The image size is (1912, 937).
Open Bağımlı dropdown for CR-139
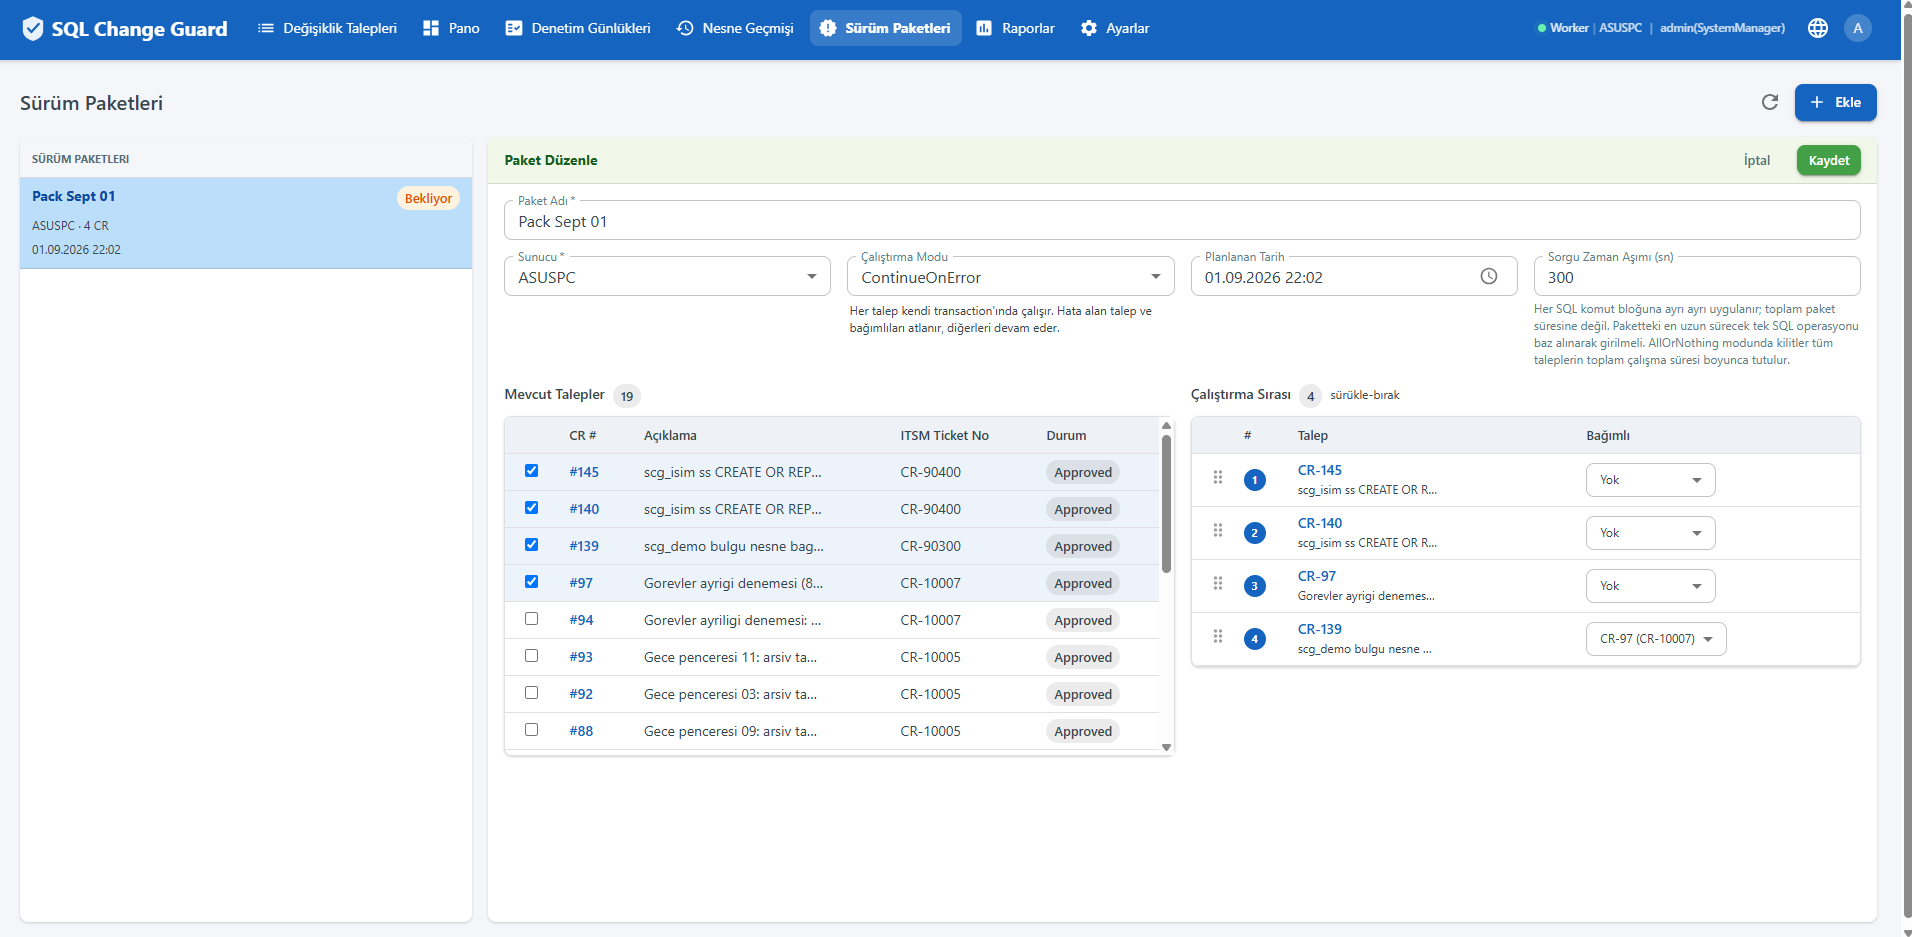pos(1656,639)
